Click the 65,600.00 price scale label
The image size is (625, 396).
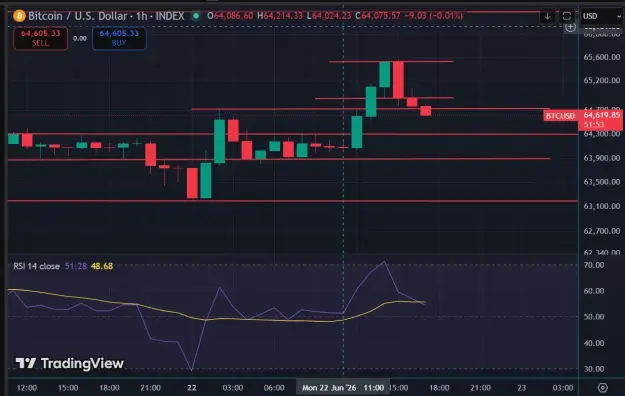tap(601, 57)
